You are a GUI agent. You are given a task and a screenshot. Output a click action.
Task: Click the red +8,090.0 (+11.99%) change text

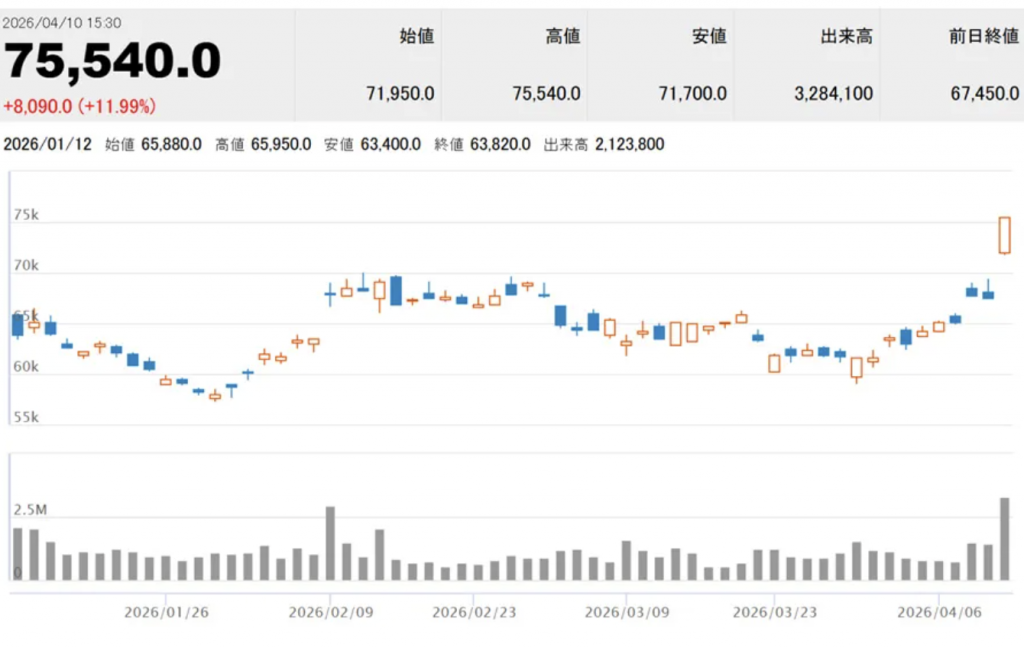[x=79, y=106]
